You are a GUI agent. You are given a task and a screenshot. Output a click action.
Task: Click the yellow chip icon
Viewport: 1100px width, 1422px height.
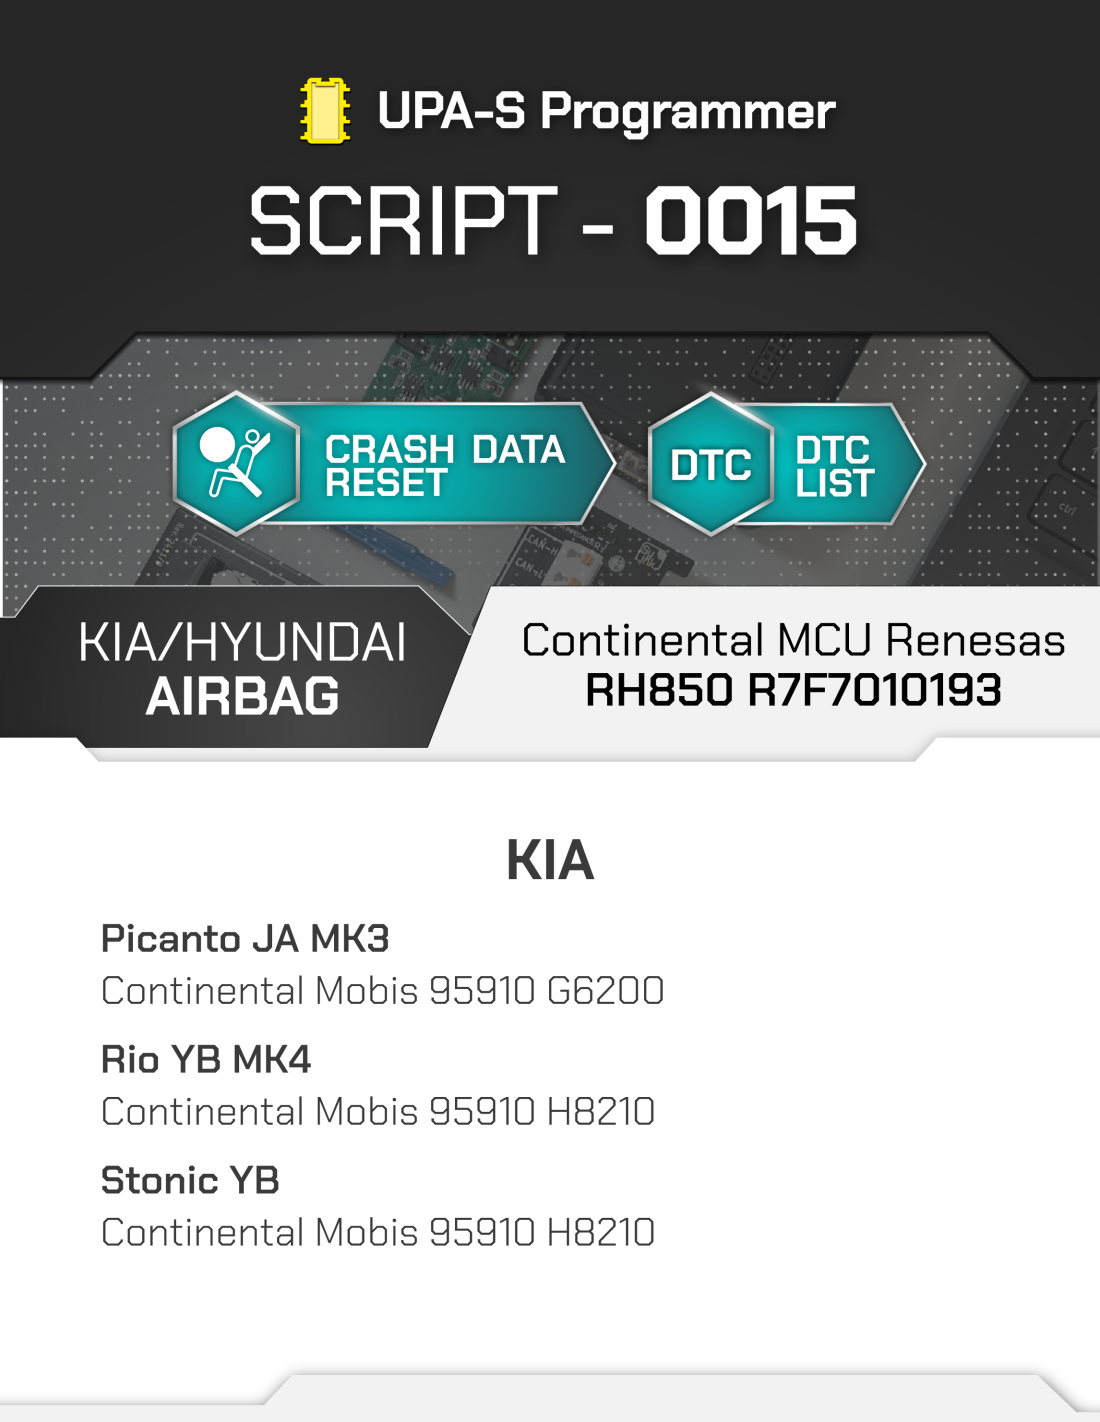(x=325, y=111)
